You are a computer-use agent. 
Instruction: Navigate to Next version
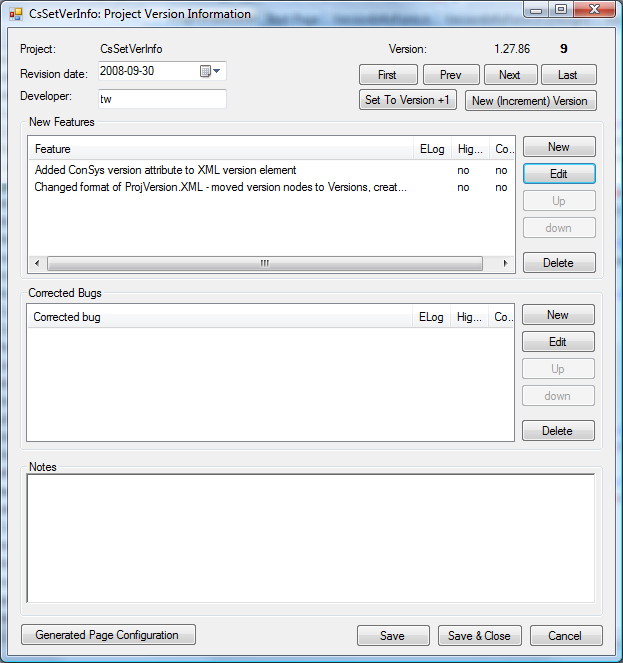click(x=509, y=75)
